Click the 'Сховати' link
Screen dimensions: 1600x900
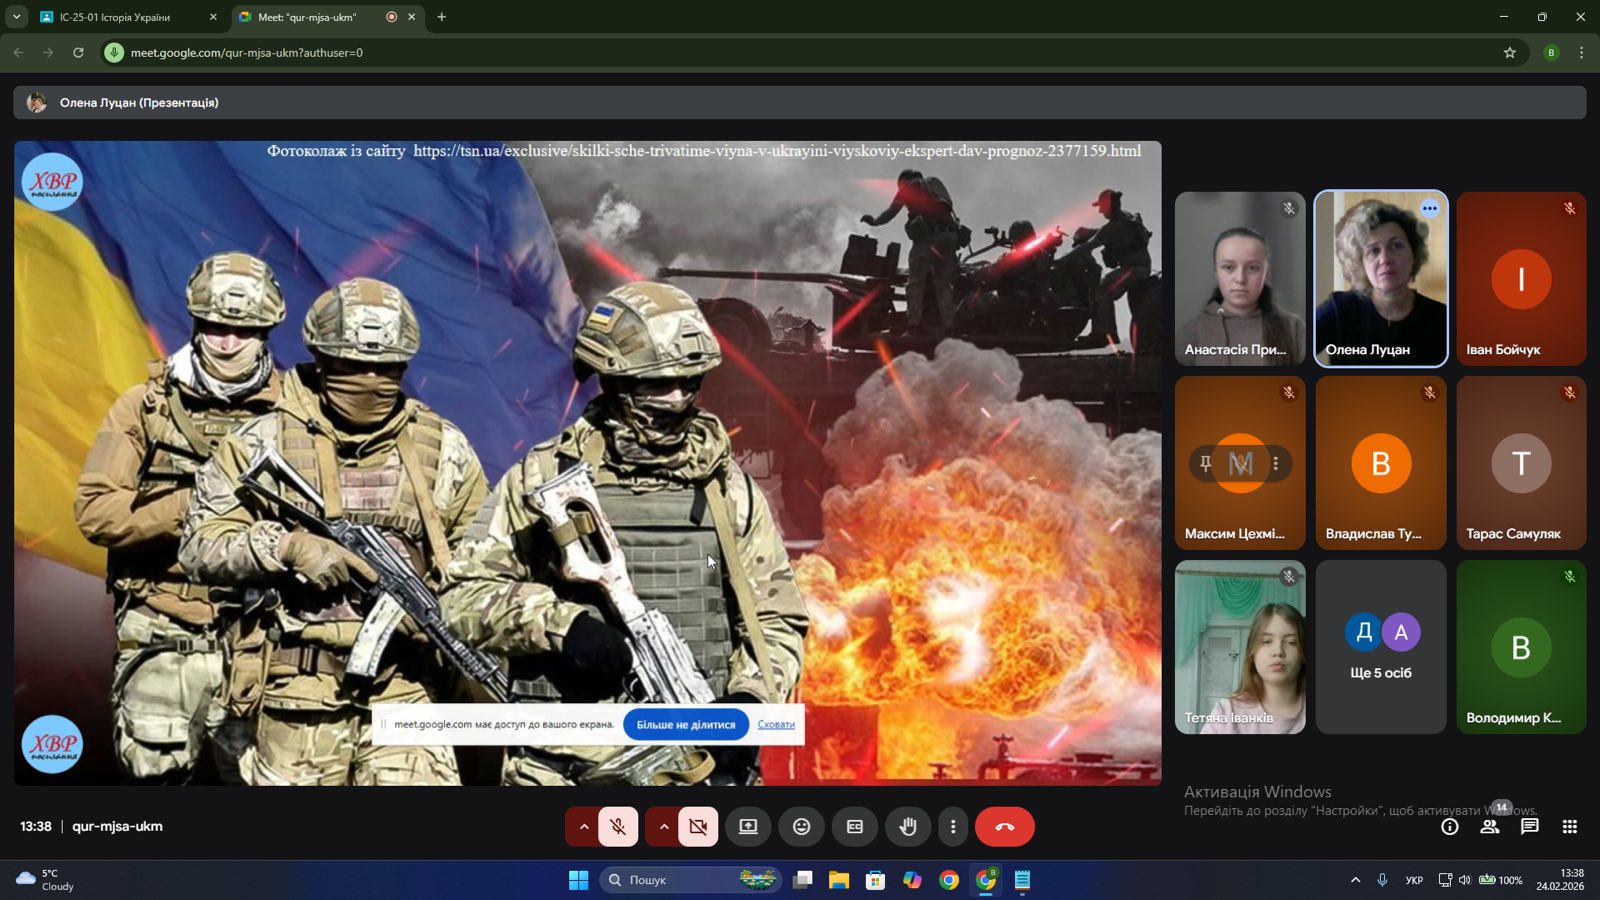(x=776, y=725)
